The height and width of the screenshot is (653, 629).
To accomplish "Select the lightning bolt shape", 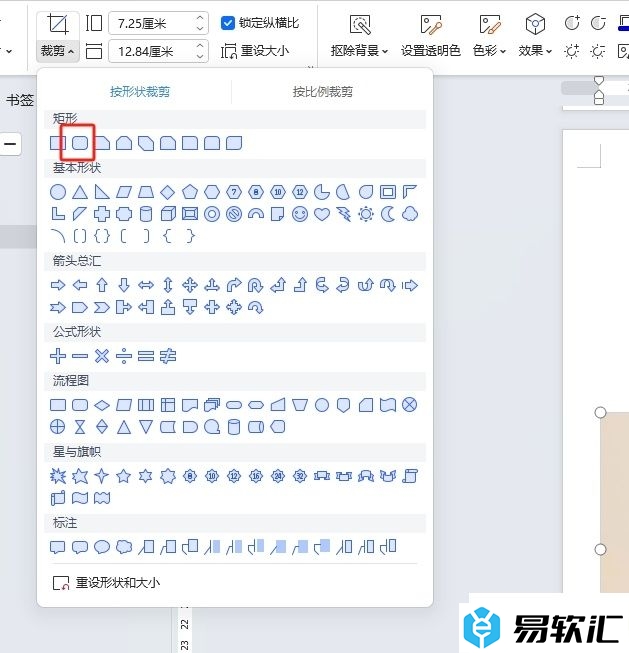I will coord(344,214).
